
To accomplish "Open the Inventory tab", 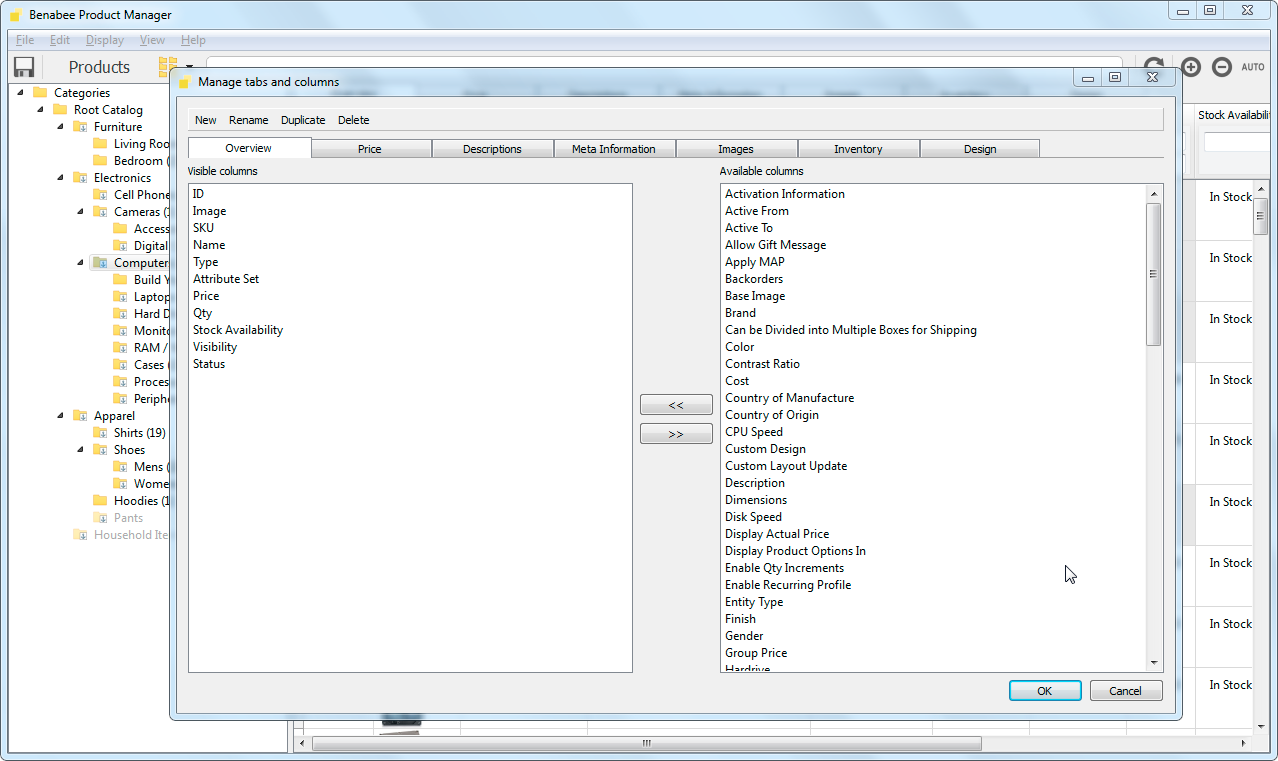I will tap(858, 149).
